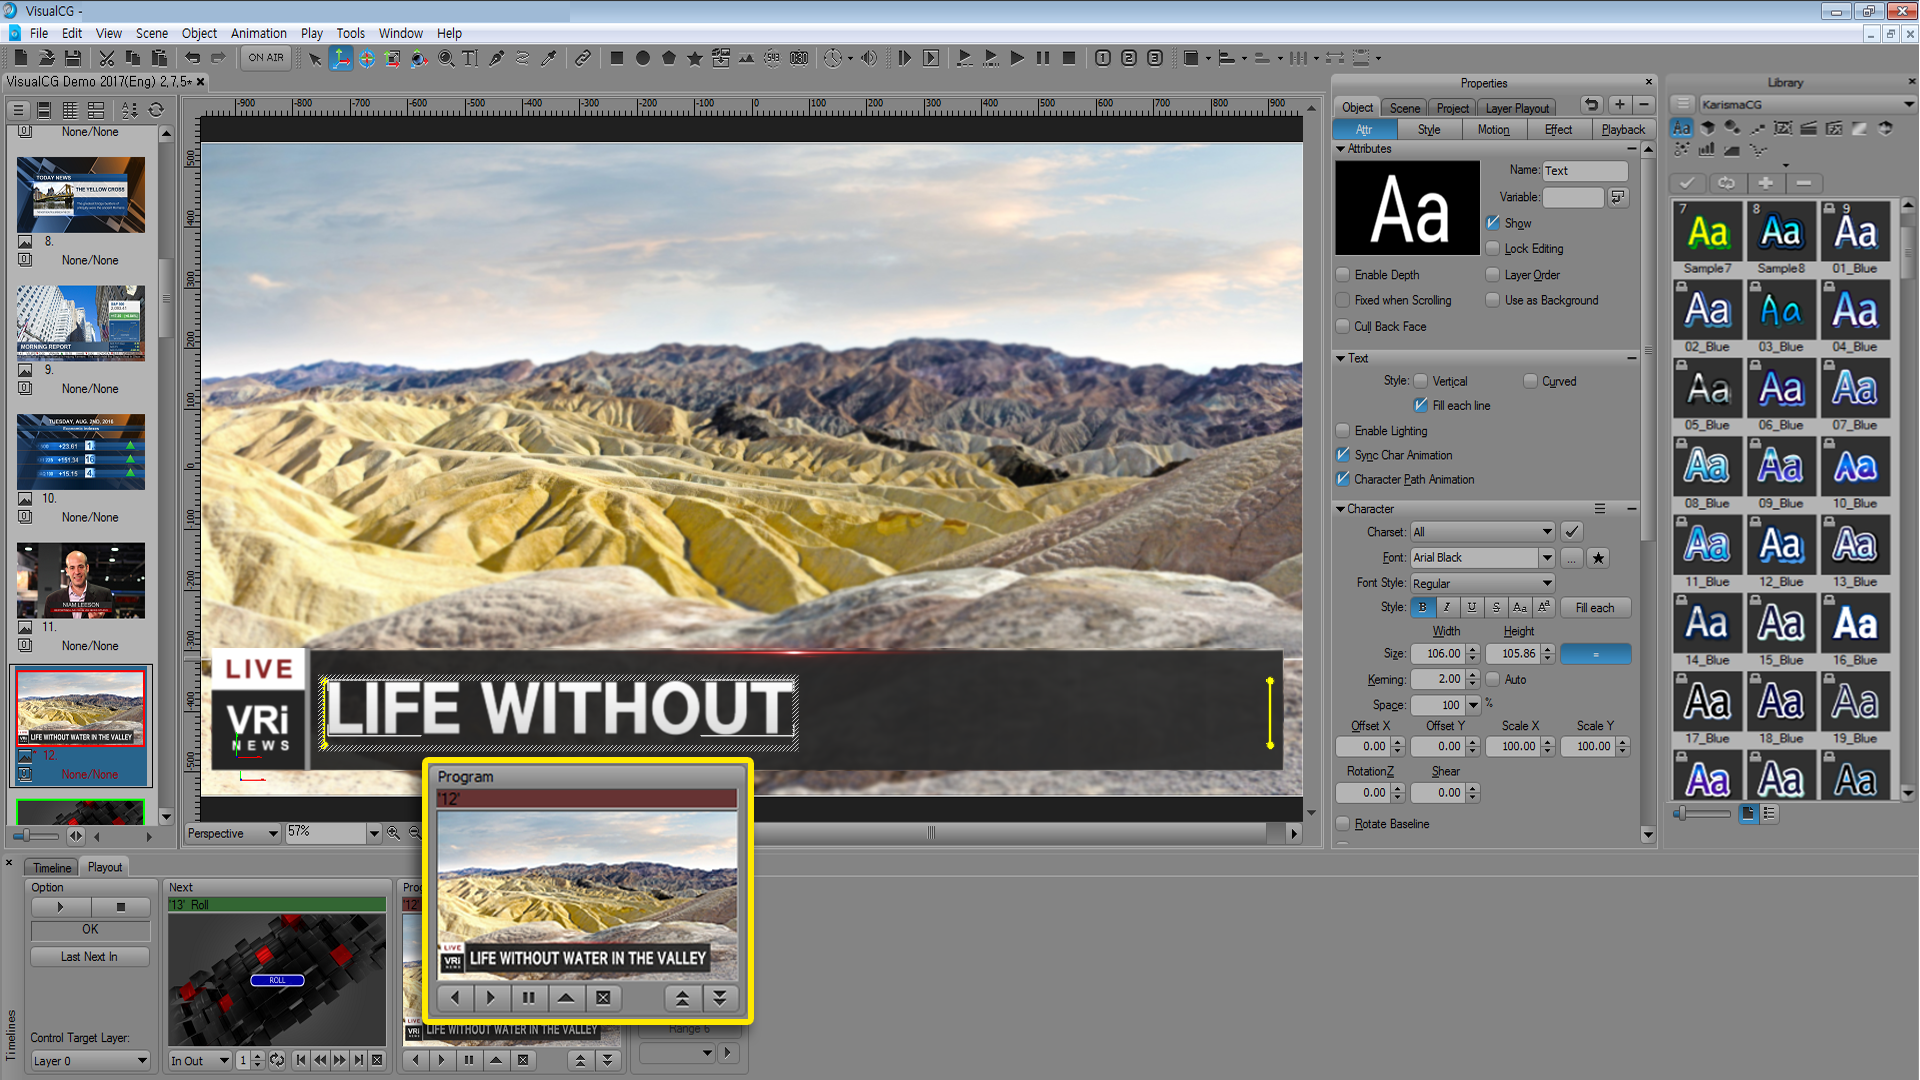This screenshot has height=1080, width=1920.
Task: Click the Library add plus button
Action: 1766,183
